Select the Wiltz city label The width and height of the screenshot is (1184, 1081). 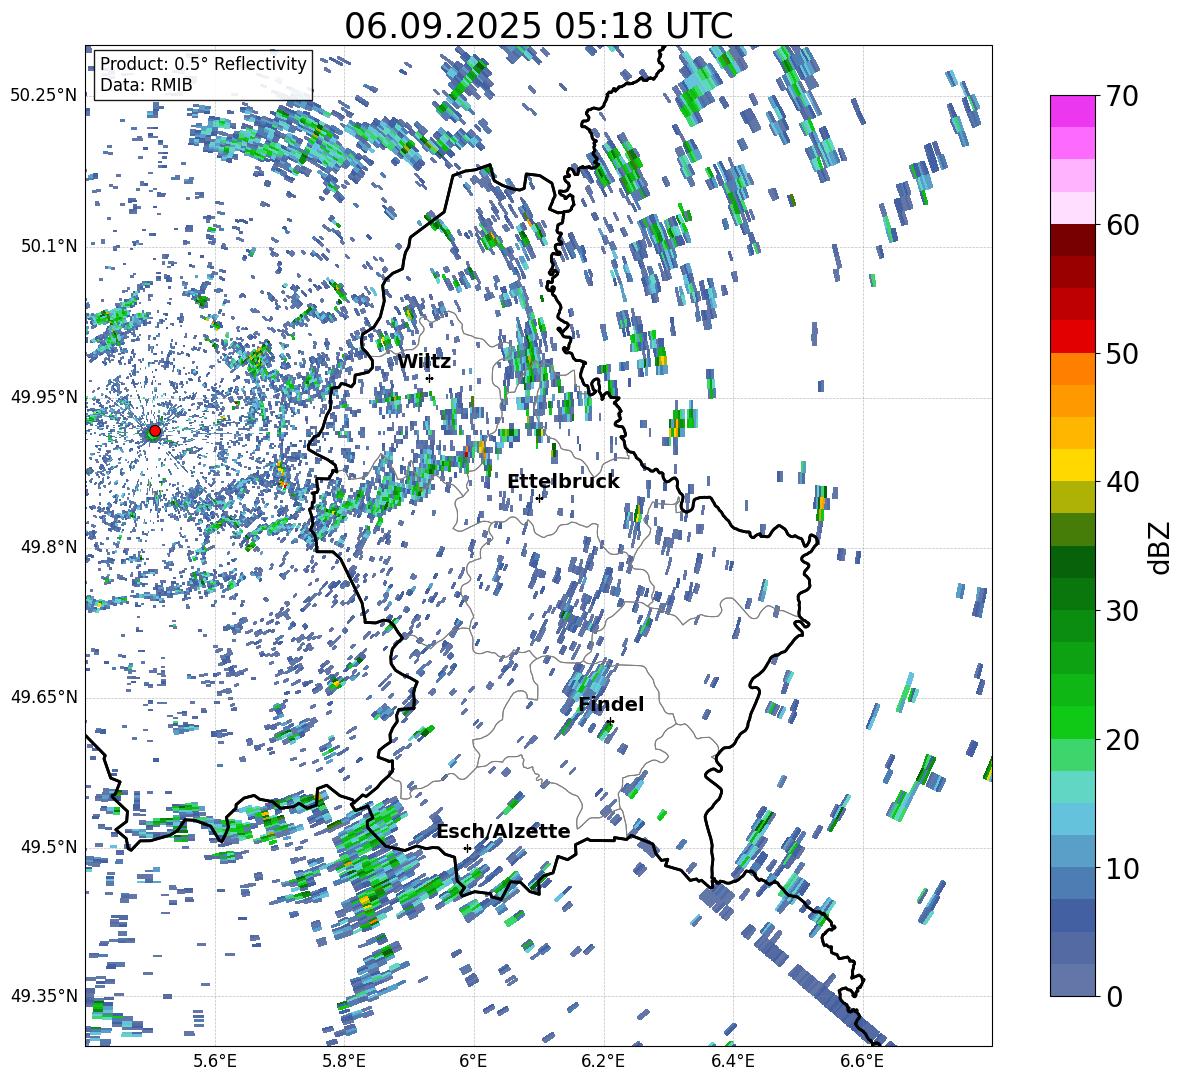click(x=424, y=362)
